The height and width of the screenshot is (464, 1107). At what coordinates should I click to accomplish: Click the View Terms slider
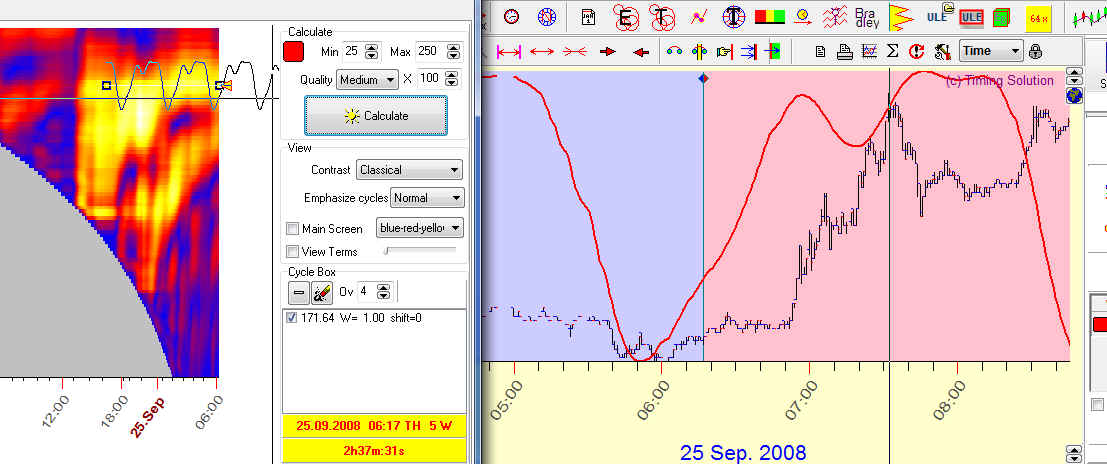tap(420, 250)
